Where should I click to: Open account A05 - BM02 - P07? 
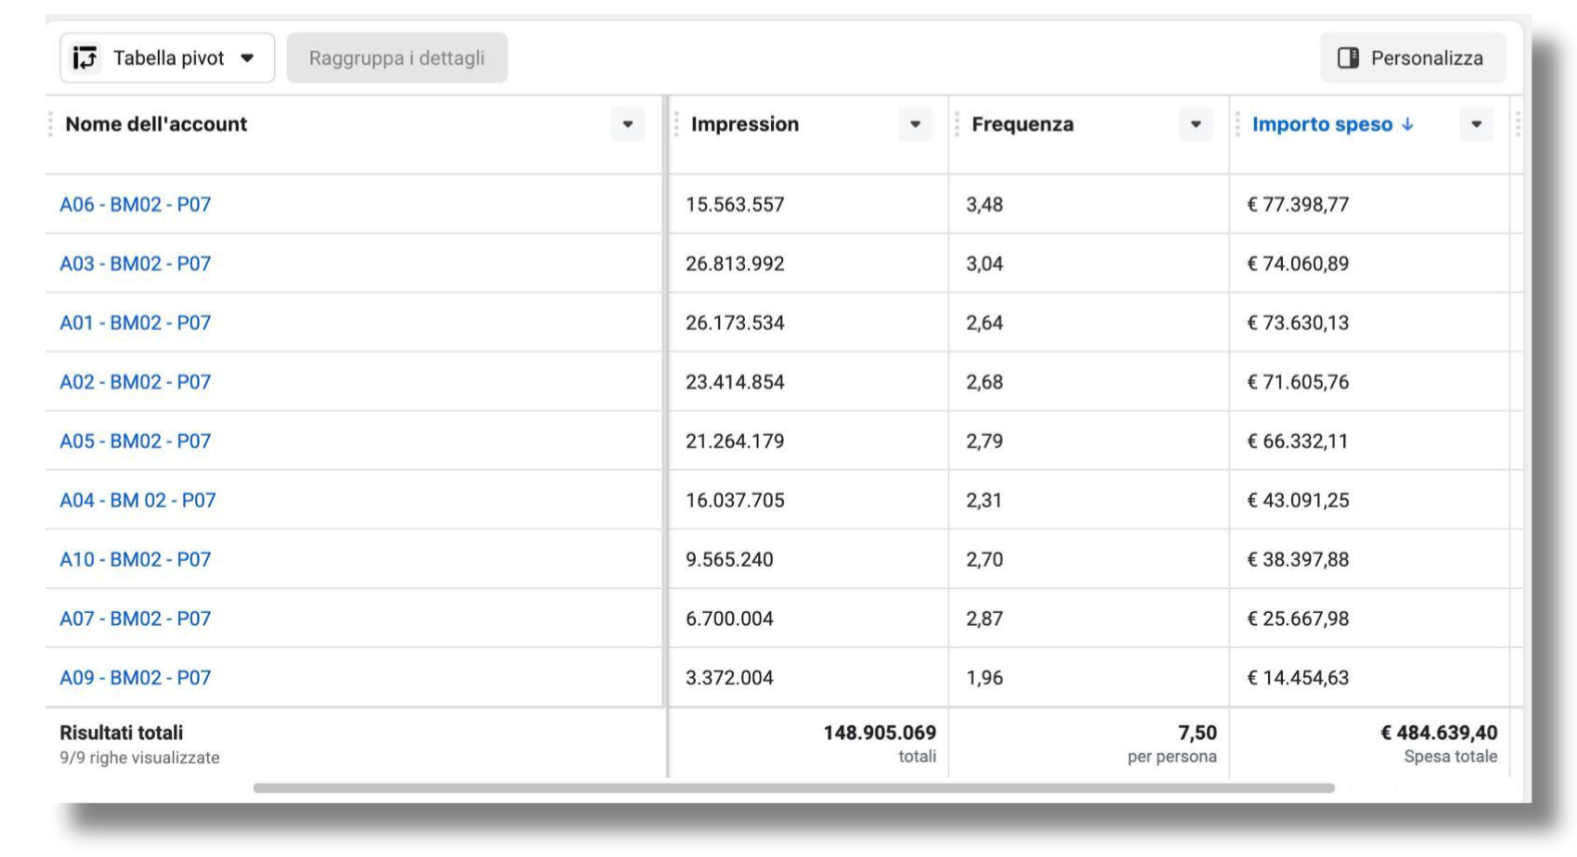[x=135, y=440]
